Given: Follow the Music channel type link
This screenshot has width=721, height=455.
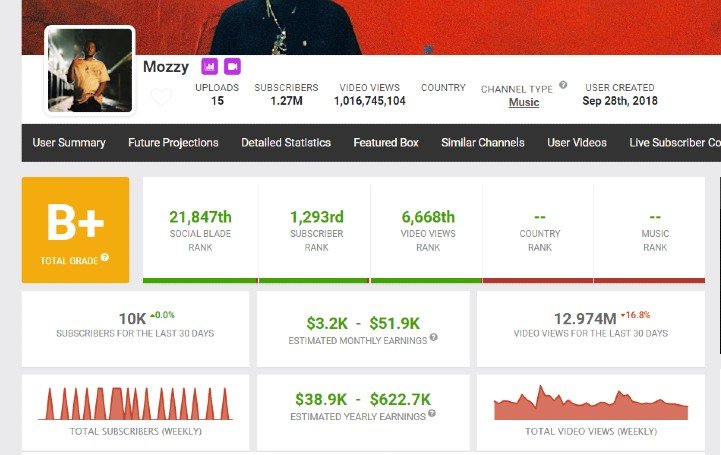Looking at the screenshot, I should [524, 102].
